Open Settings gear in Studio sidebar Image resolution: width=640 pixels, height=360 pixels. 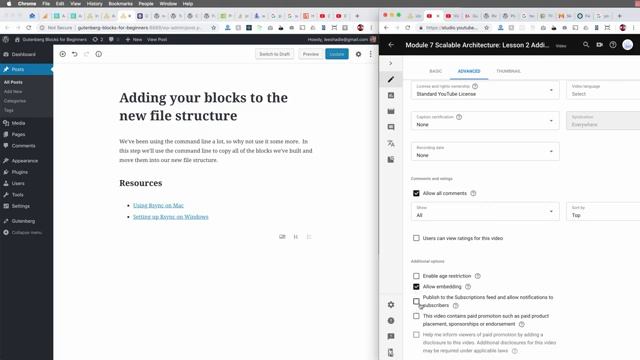click(391, 304)
